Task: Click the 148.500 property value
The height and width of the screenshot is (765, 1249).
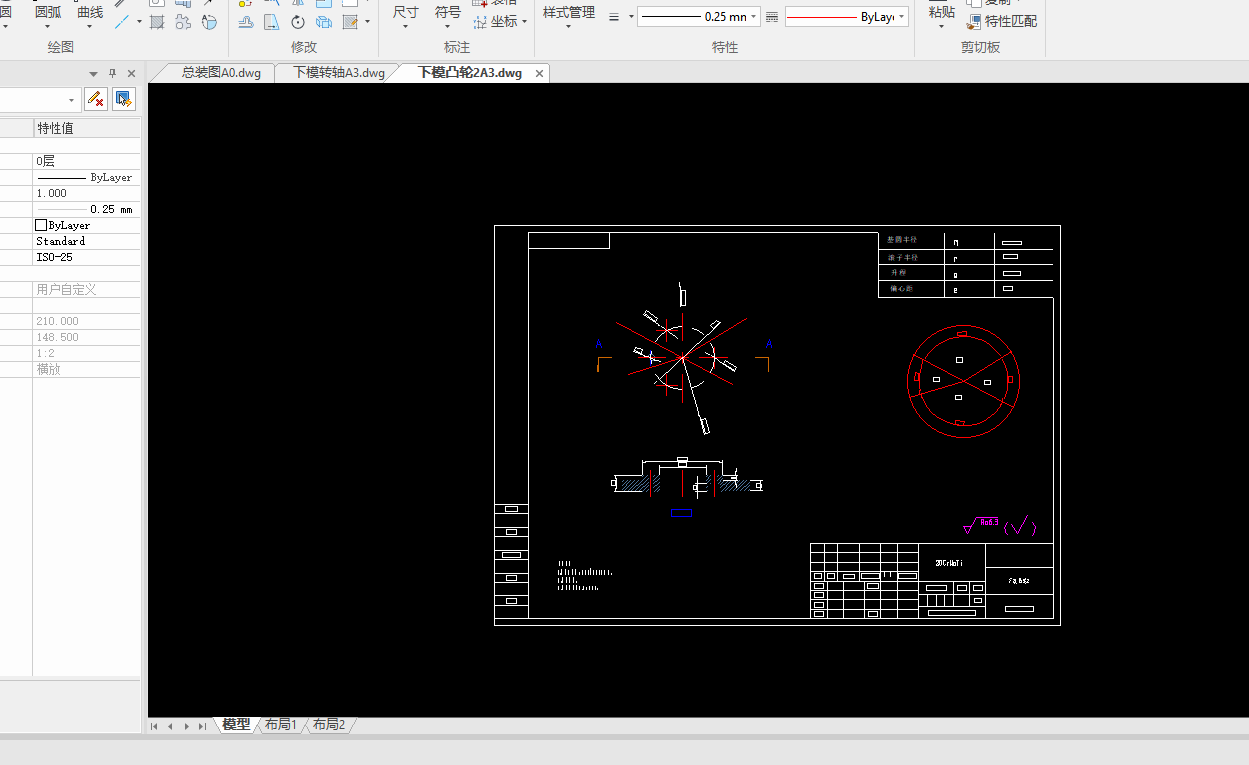Action: pyautogui.click(x=87, y=337)
